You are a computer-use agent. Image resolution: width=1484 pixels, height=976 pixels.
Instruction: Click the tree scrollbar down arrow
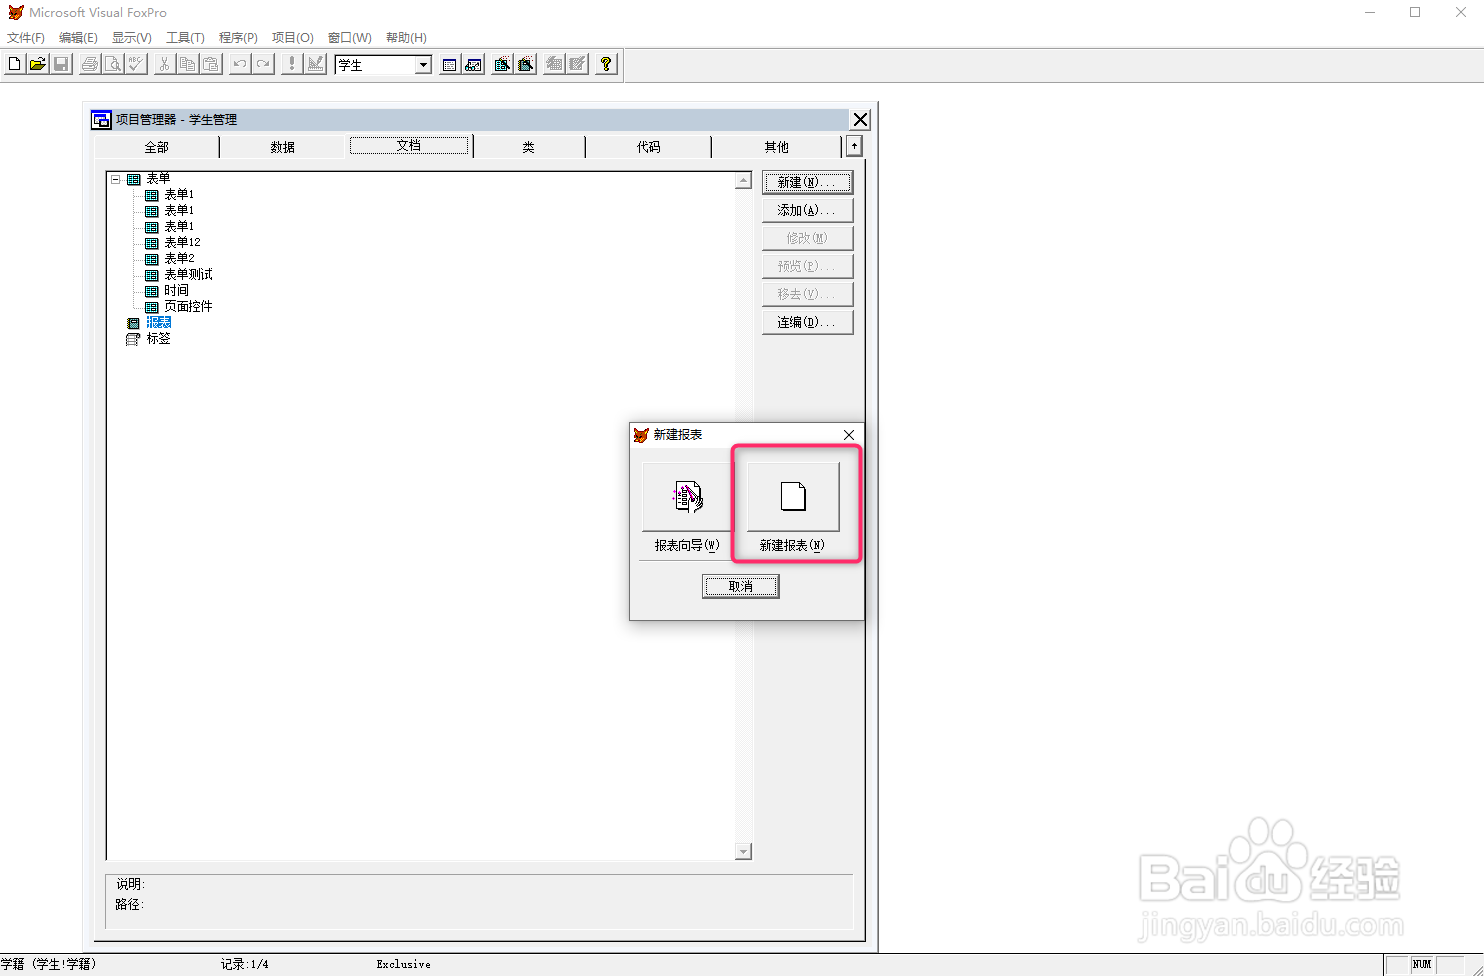[743, 851]
